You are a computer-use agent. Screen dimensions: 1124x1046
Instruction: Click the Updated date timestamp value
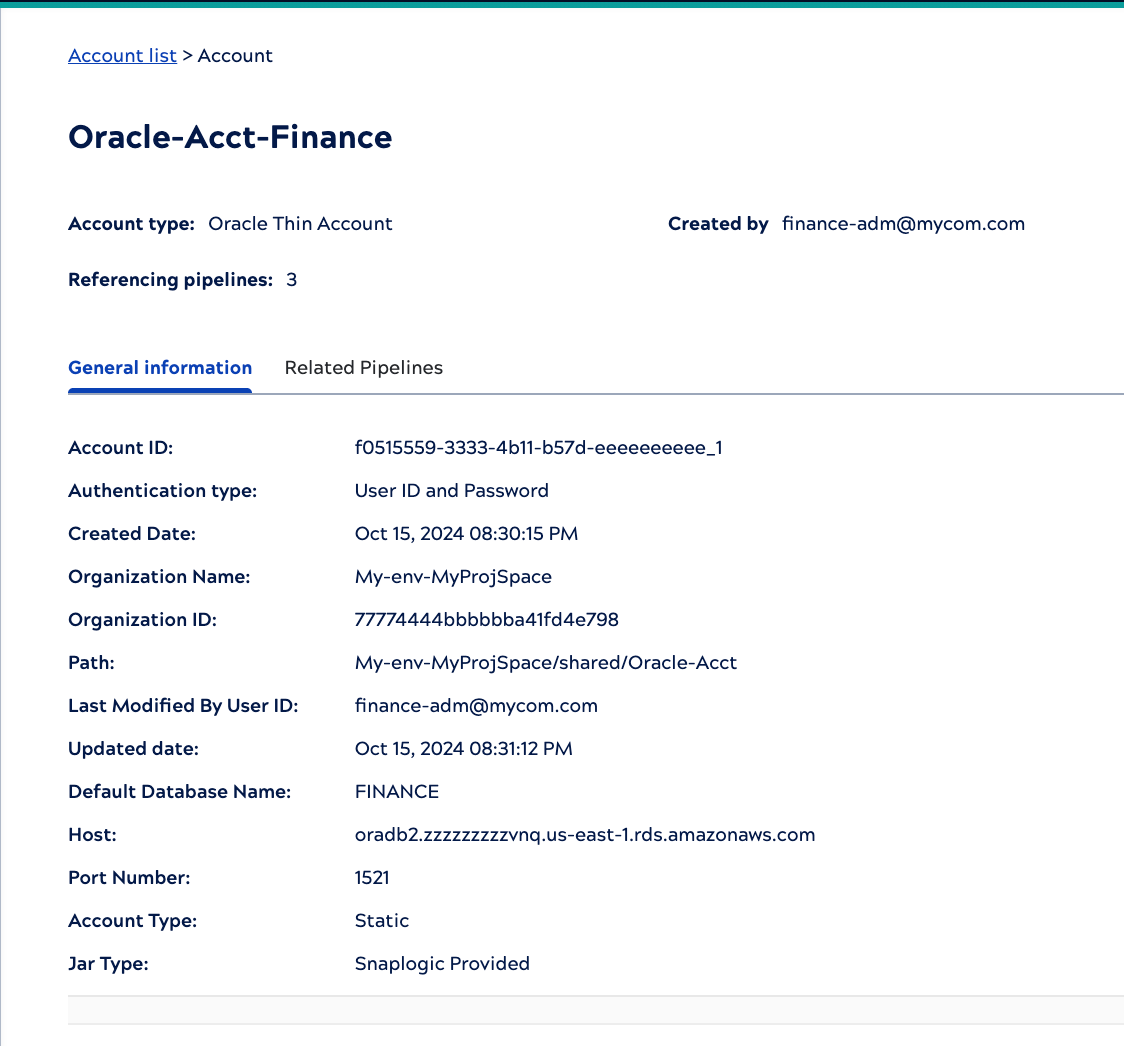pos(464,748)
